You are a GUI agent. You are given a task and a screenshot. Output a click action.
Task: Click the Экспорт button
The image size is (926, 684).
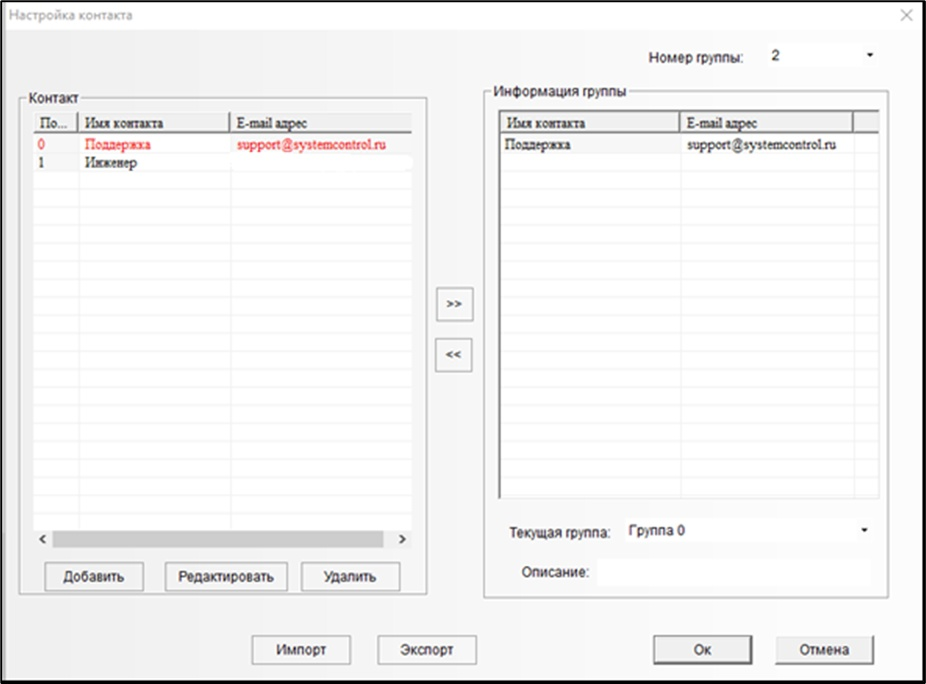[x=427, y=650]
